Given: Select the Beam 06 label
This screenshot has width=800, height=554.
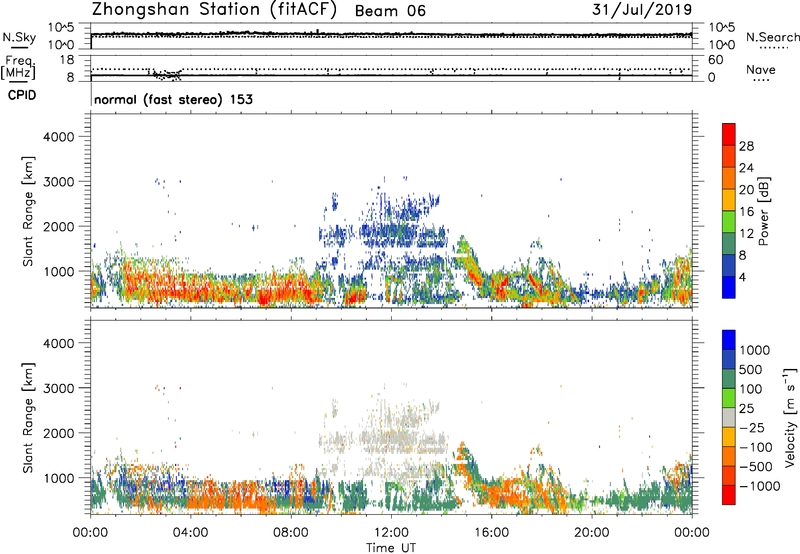Looking at the screenshot, I should pos(390,11).
